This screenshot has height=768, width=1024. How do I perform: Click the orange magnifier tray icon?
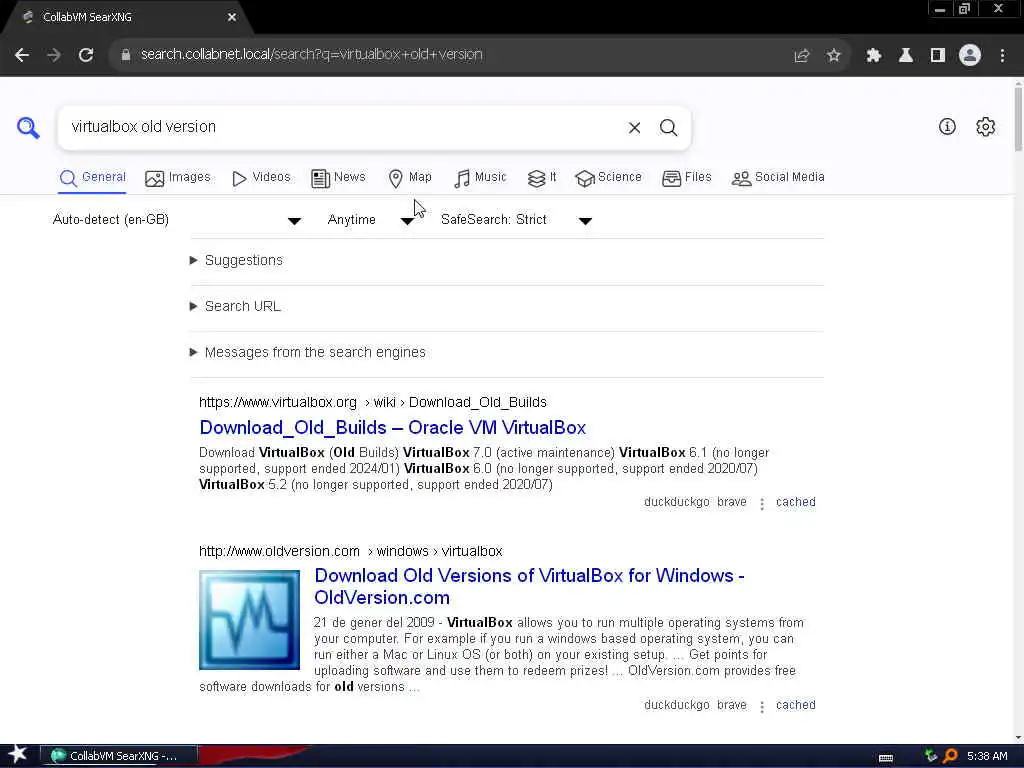coord(950,756)
